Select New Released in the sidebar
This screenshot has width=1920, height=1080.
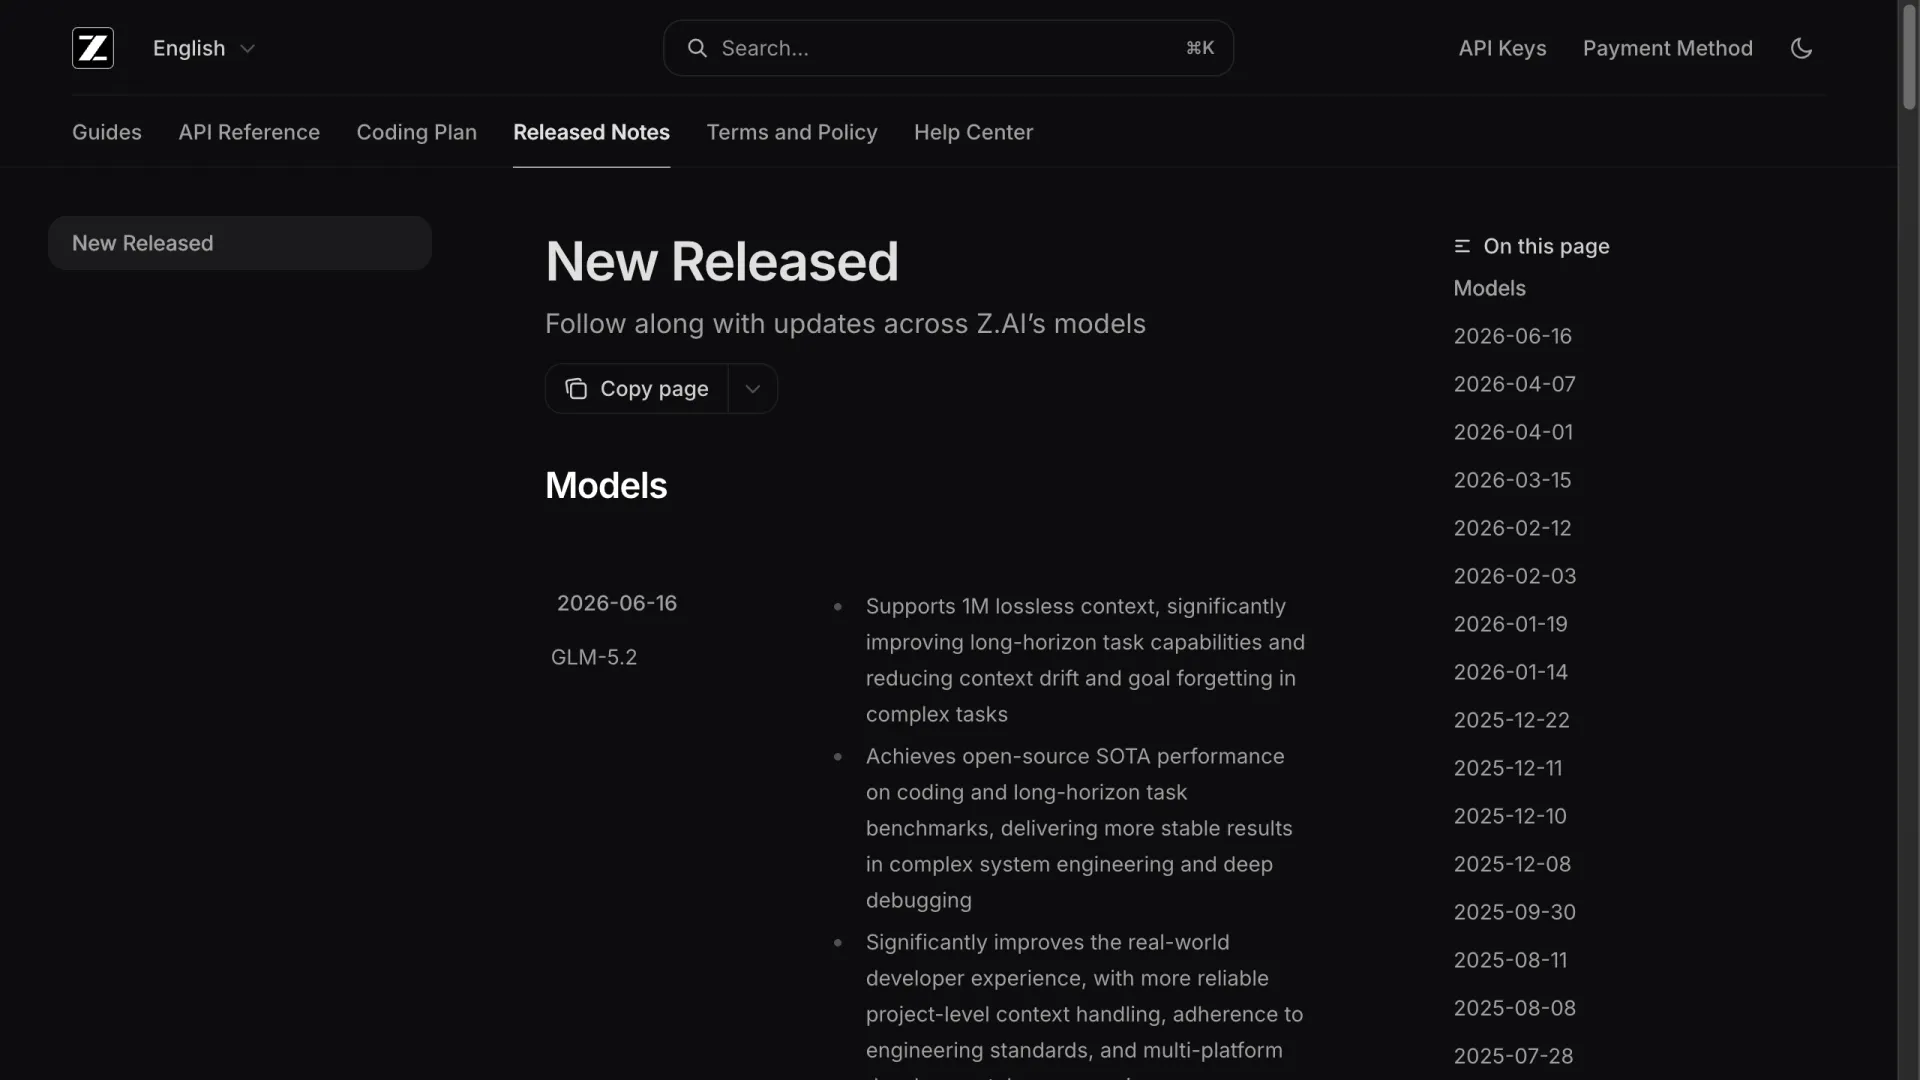pos(240,243)
